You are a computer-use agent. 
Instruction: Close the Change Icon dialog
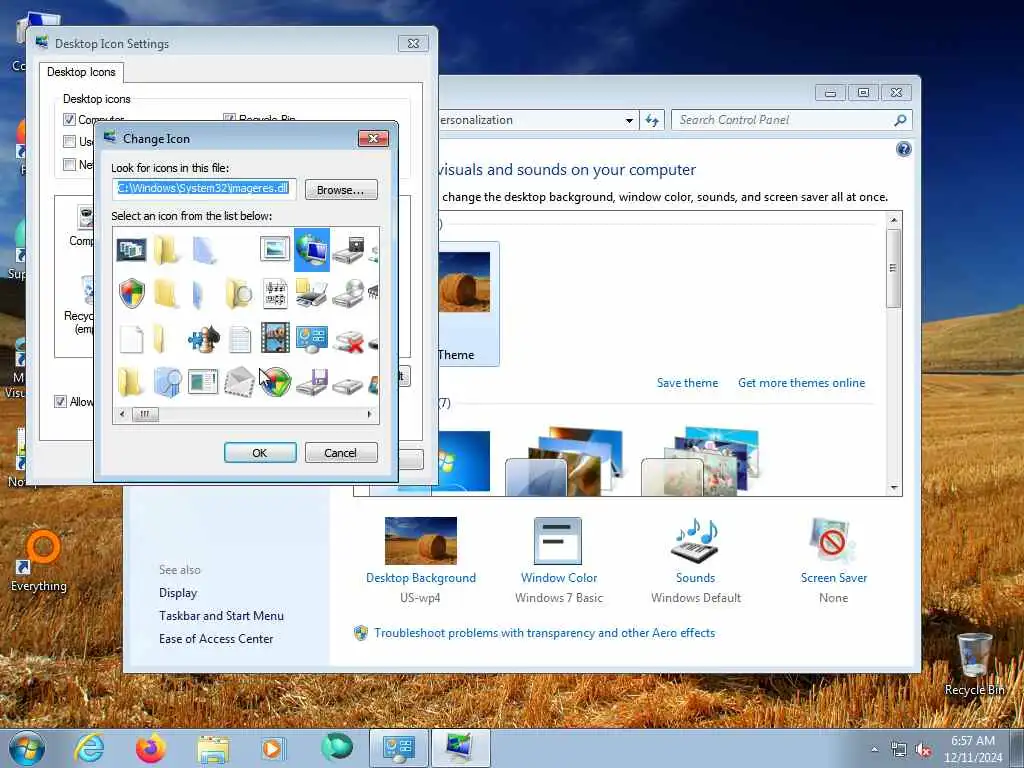tap(374, 138)
